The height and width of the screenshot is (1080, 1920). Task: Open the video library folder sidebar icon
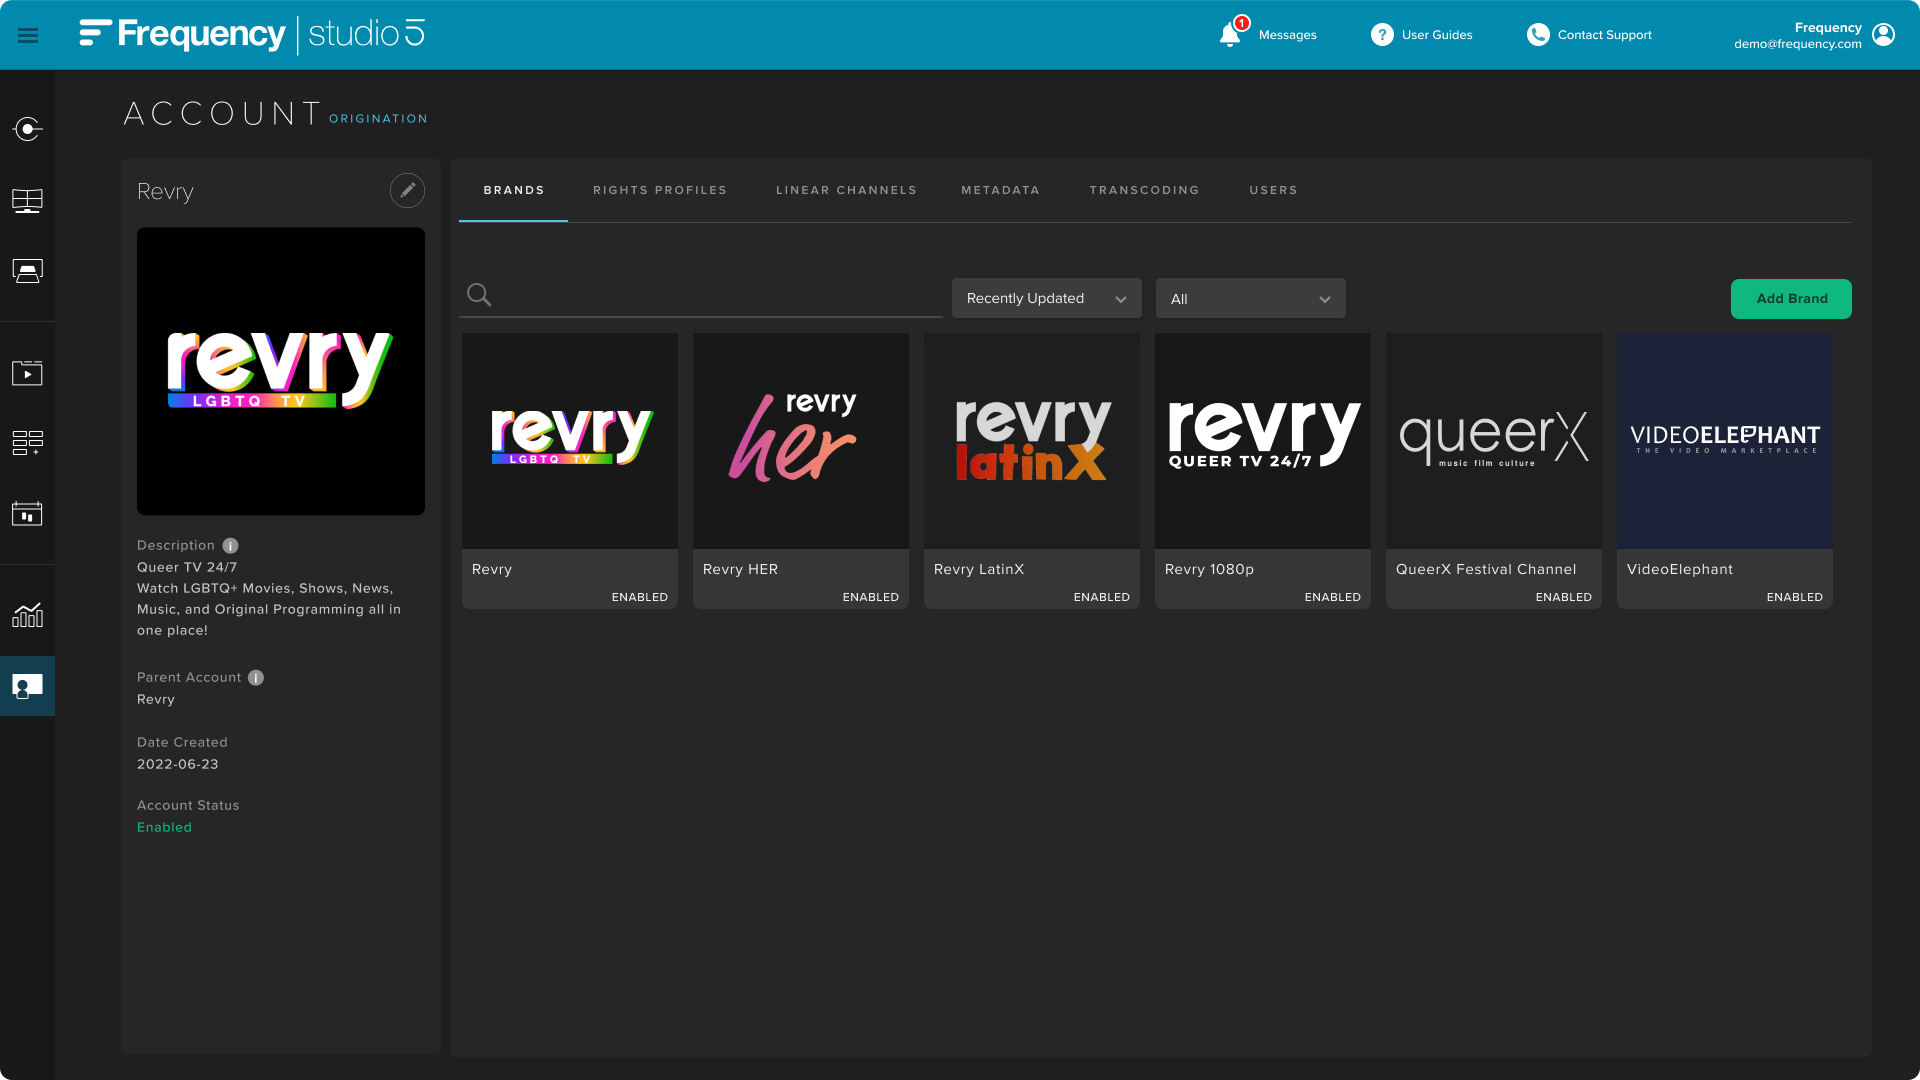click(x=27, y=373)
